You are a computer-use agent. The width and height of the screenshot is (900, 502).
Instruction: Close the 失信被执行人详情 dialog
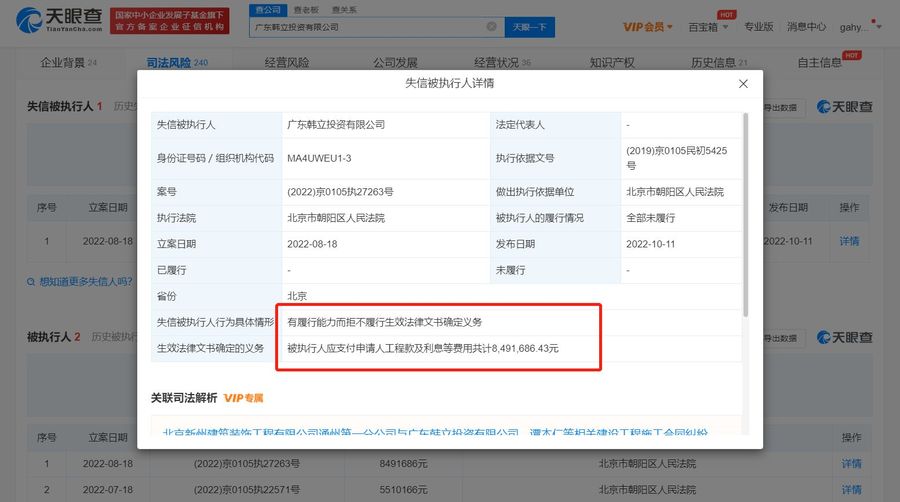pyautogui.click(x=743, y=84)
